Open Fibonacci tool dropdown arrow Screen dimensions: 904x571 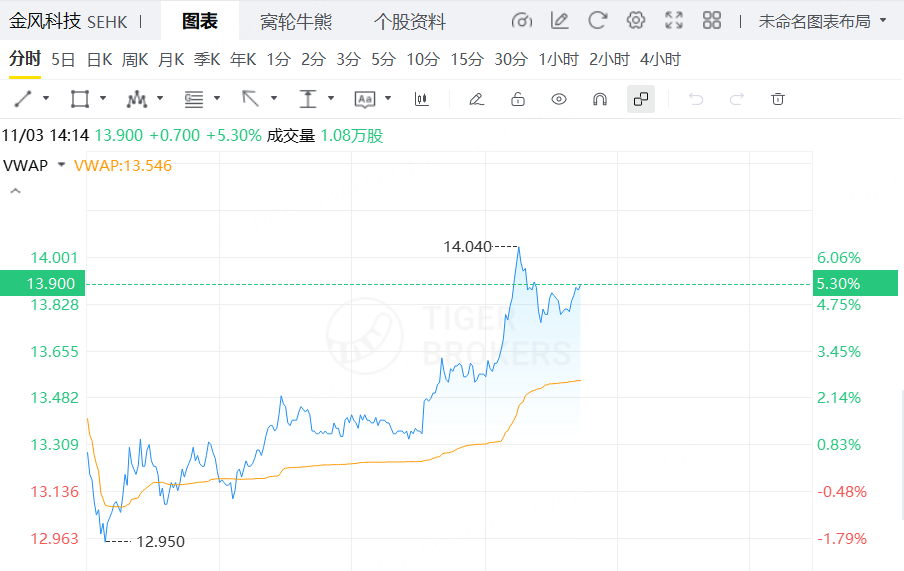[x=217, y=99]
